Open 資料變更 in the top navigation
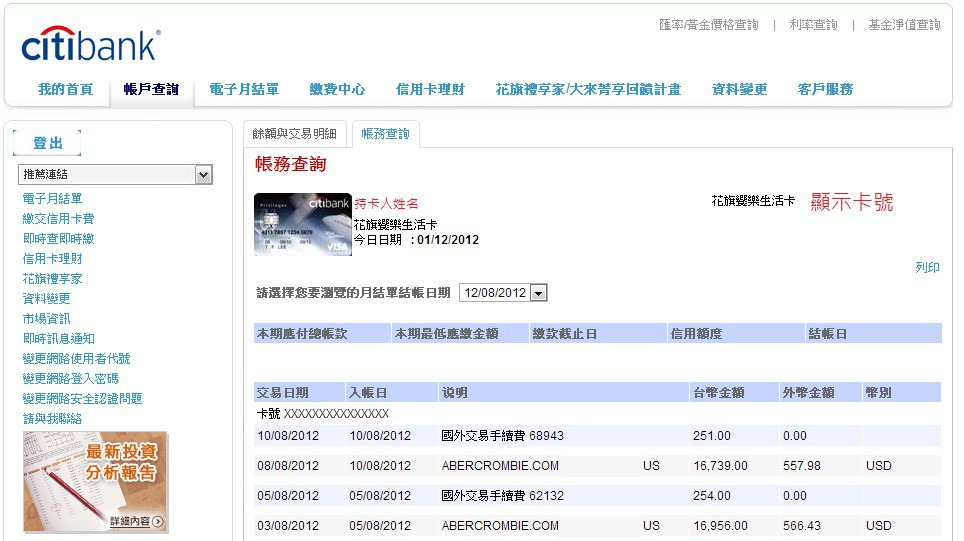The image size is (964, 541). (x=740, y=89)
